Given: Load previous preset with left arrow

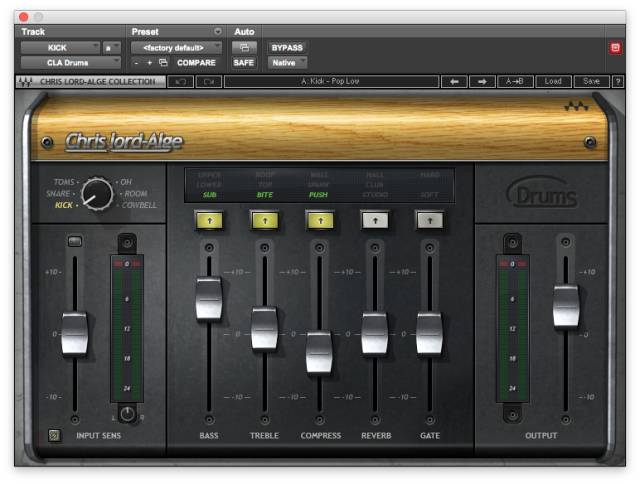Looking at the screenshot, I should click(454, 82).
